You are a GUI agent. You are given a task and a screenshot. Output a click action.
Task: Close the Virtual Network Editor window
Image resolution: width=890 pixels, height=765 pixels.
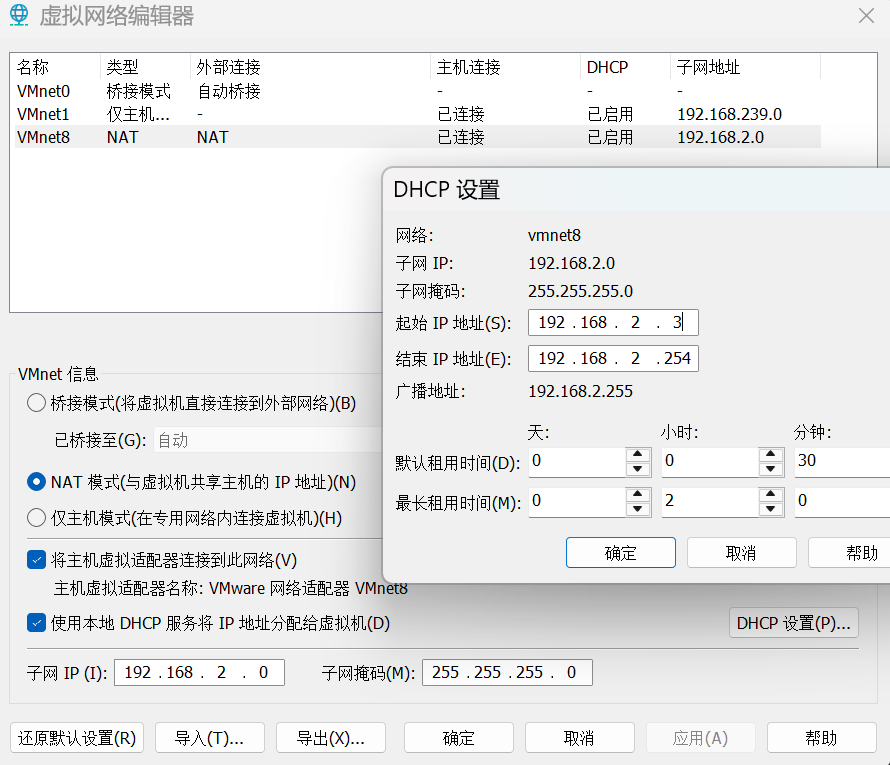pos(866,15)
